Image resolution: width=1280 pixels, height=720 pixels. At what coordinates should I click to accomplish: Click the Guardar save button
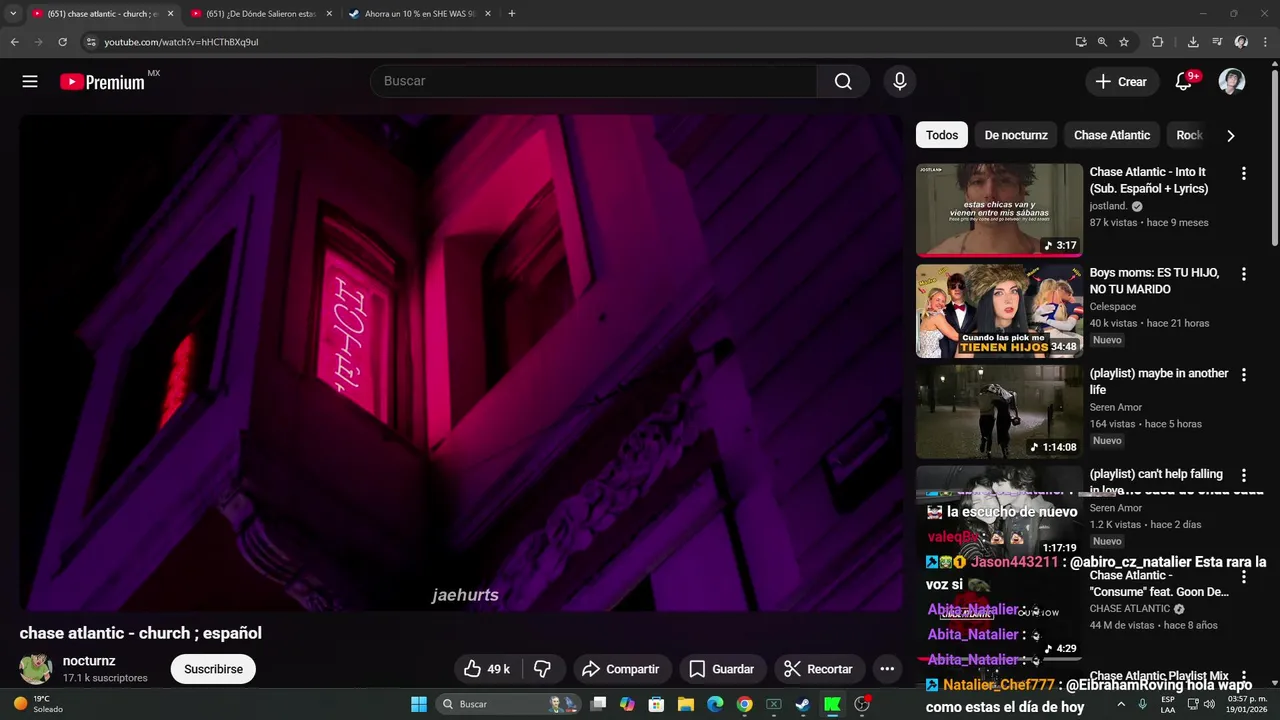pos(722,669)
